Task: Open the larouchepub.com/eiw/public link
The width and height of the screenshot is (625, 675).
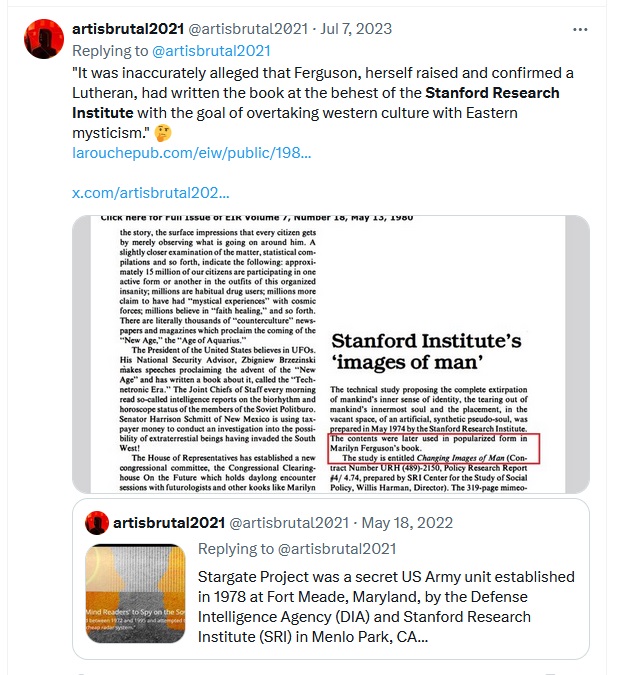Action: click(x=192, y=153)
